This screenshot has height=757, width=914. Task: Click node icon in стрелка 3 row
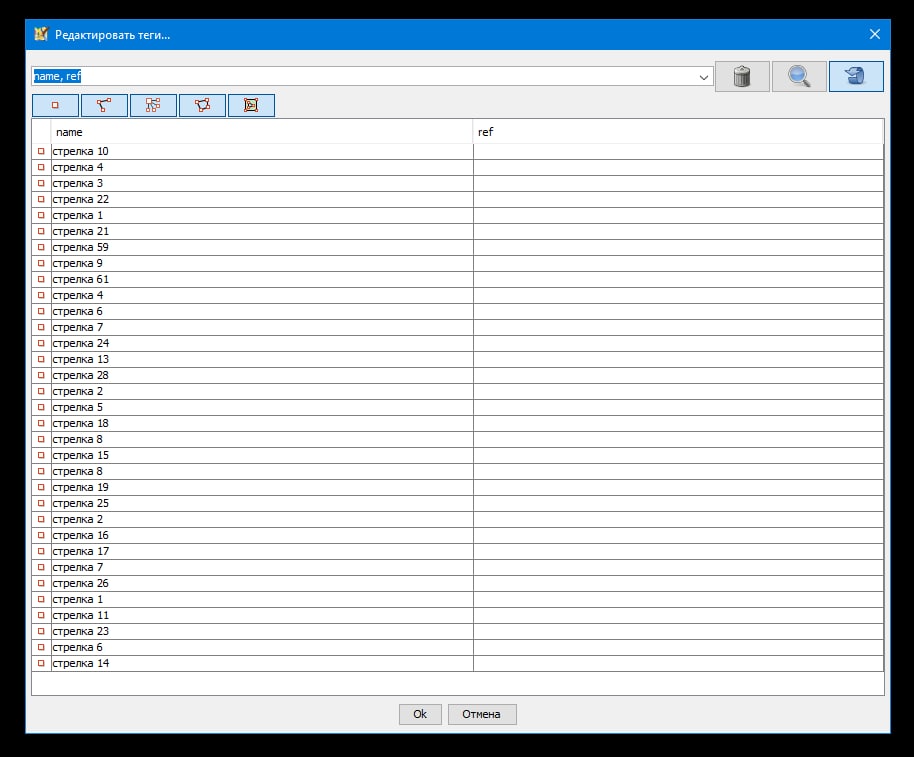[x=41, y=184]
